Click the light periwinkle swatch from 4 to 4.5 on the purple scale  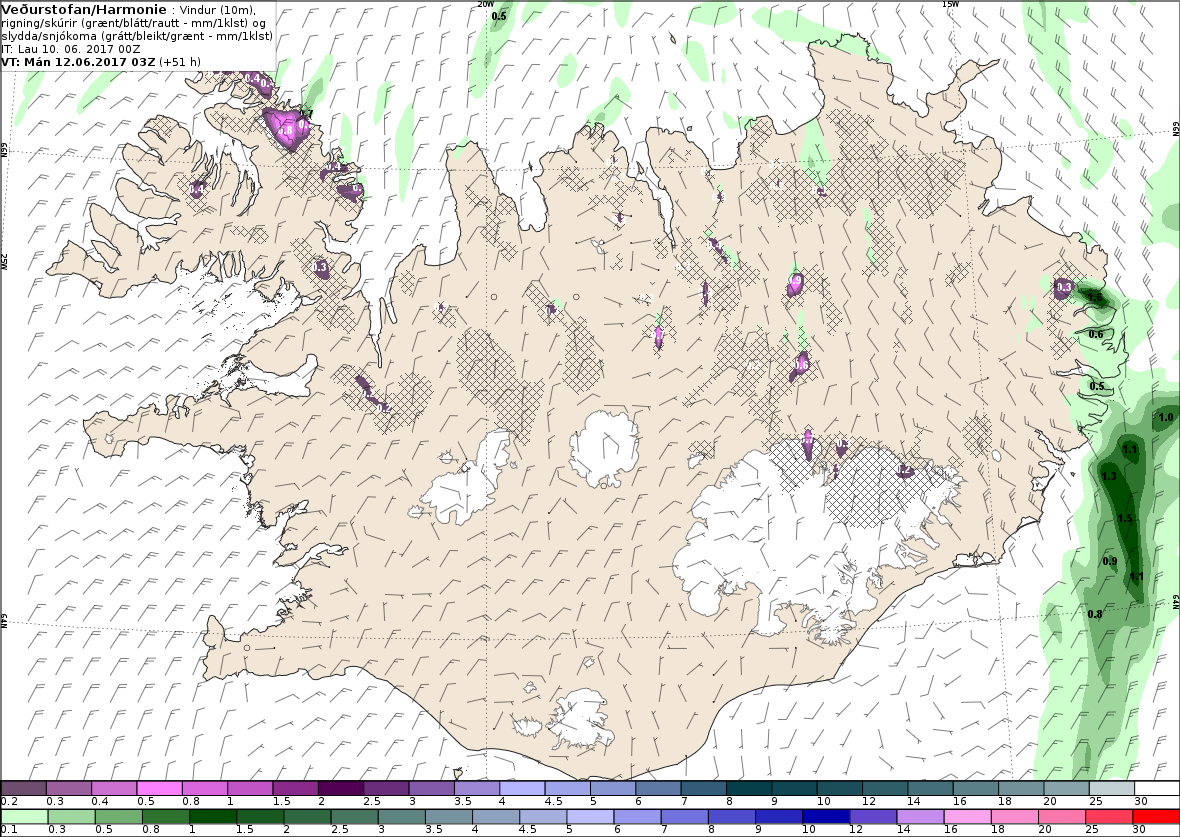(x=522, y=788)
